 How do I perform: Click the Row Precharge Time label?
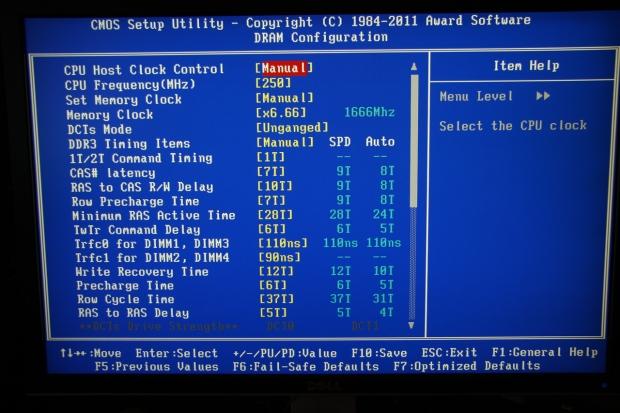tap(135, 201)
